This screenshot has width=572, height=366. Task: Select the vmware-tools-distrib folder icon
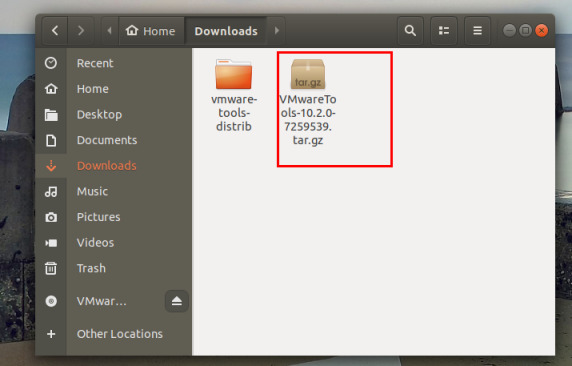point(233,74)
